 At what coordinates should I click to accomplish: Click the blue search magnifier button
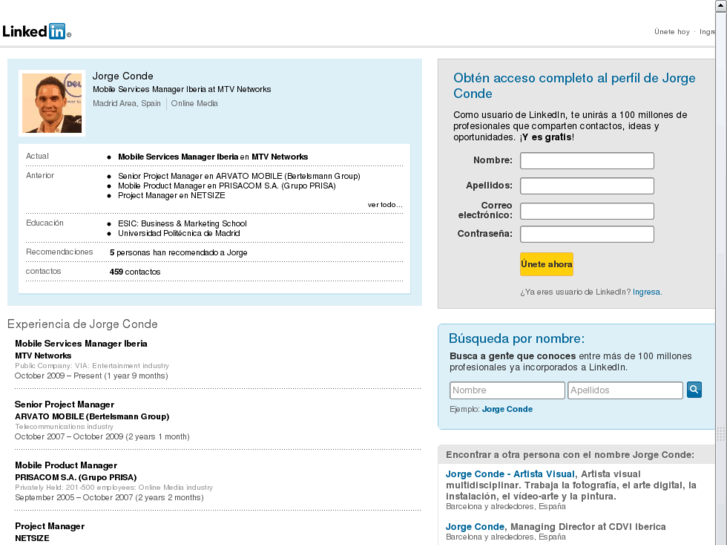click(694, 390)
